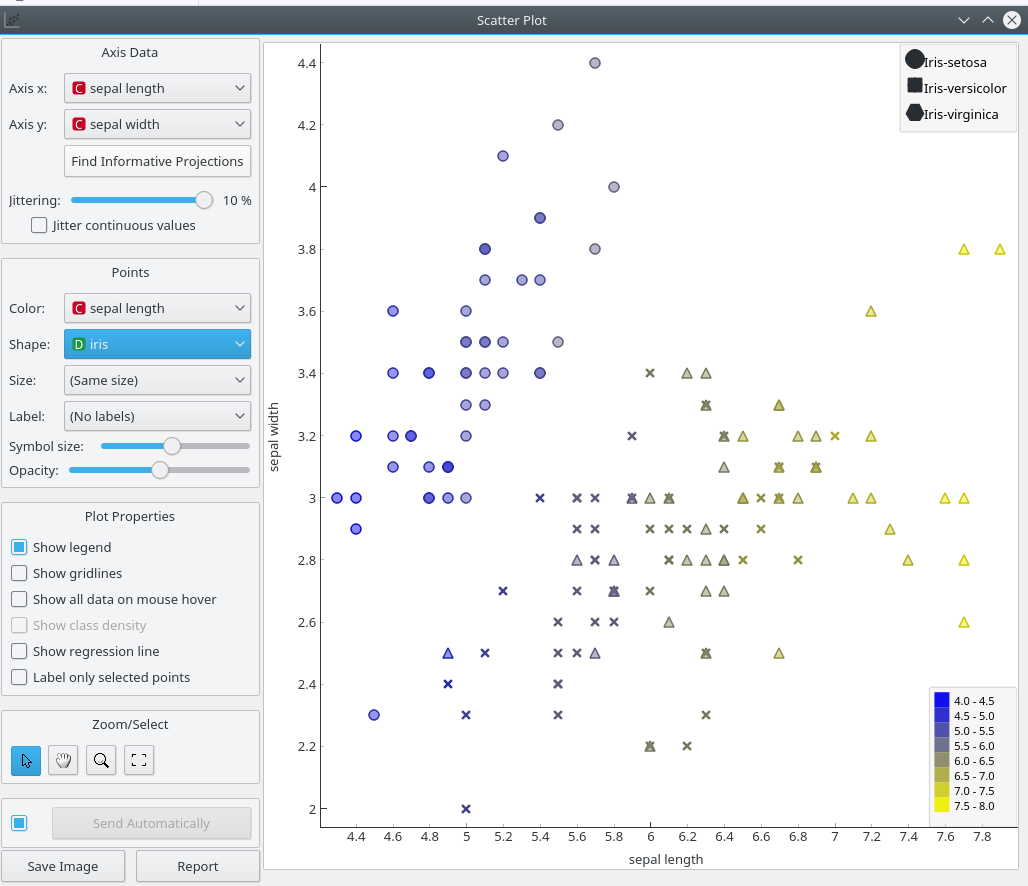Click the fit-to-view zoom icon
1028x886 pixels.
point(138,760)
